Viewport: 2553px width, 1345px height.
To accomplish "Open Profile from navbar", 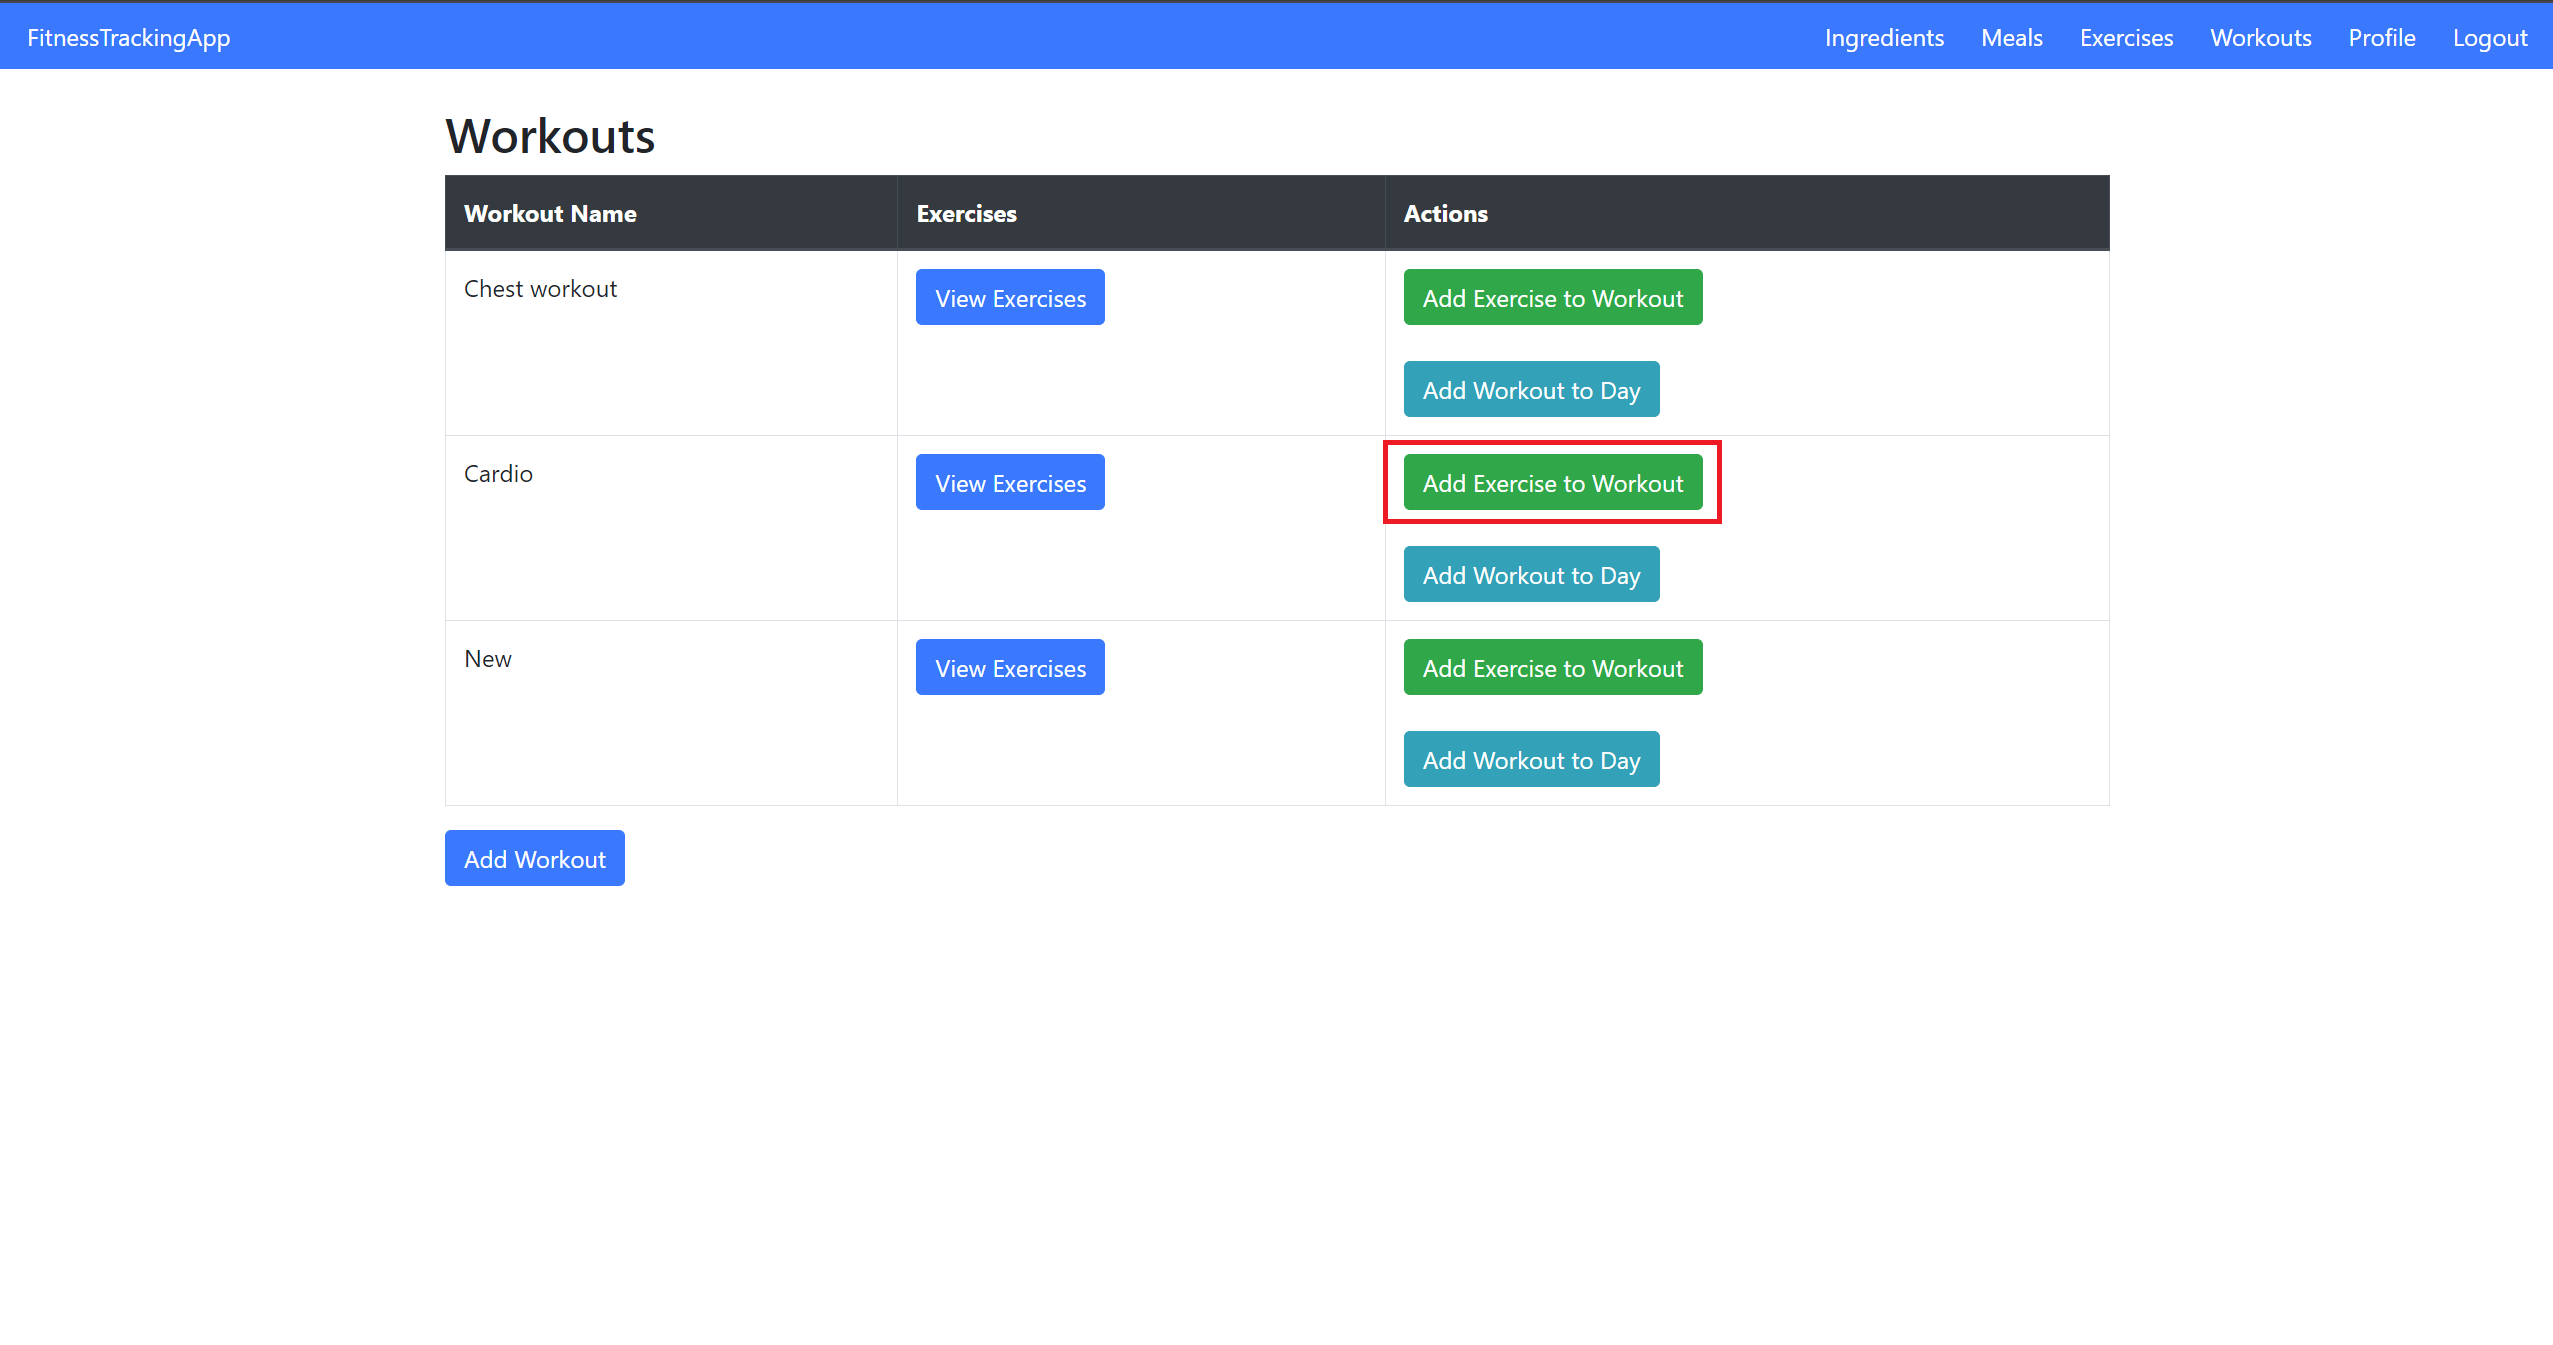I will coord(2381,38).
